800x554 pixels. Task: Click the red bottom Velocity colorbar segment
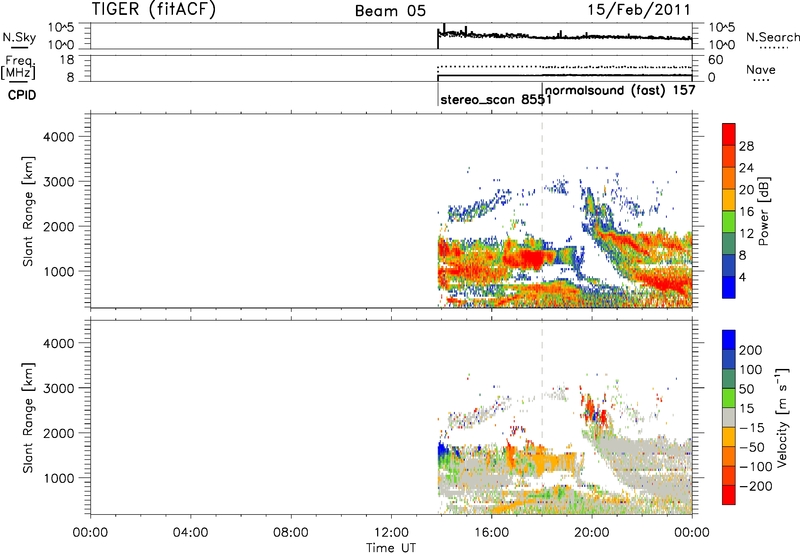[729, 495]
